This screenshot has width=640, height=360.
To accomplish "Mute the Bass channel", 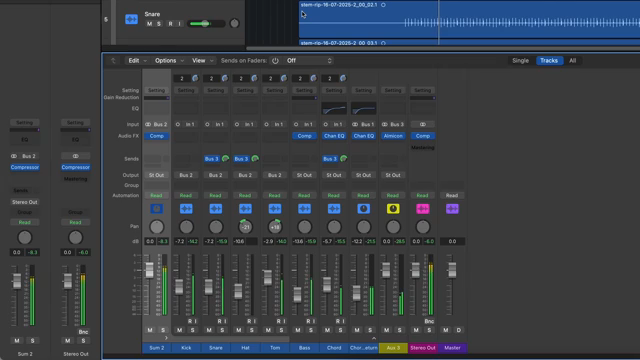I will click(298, 330).
